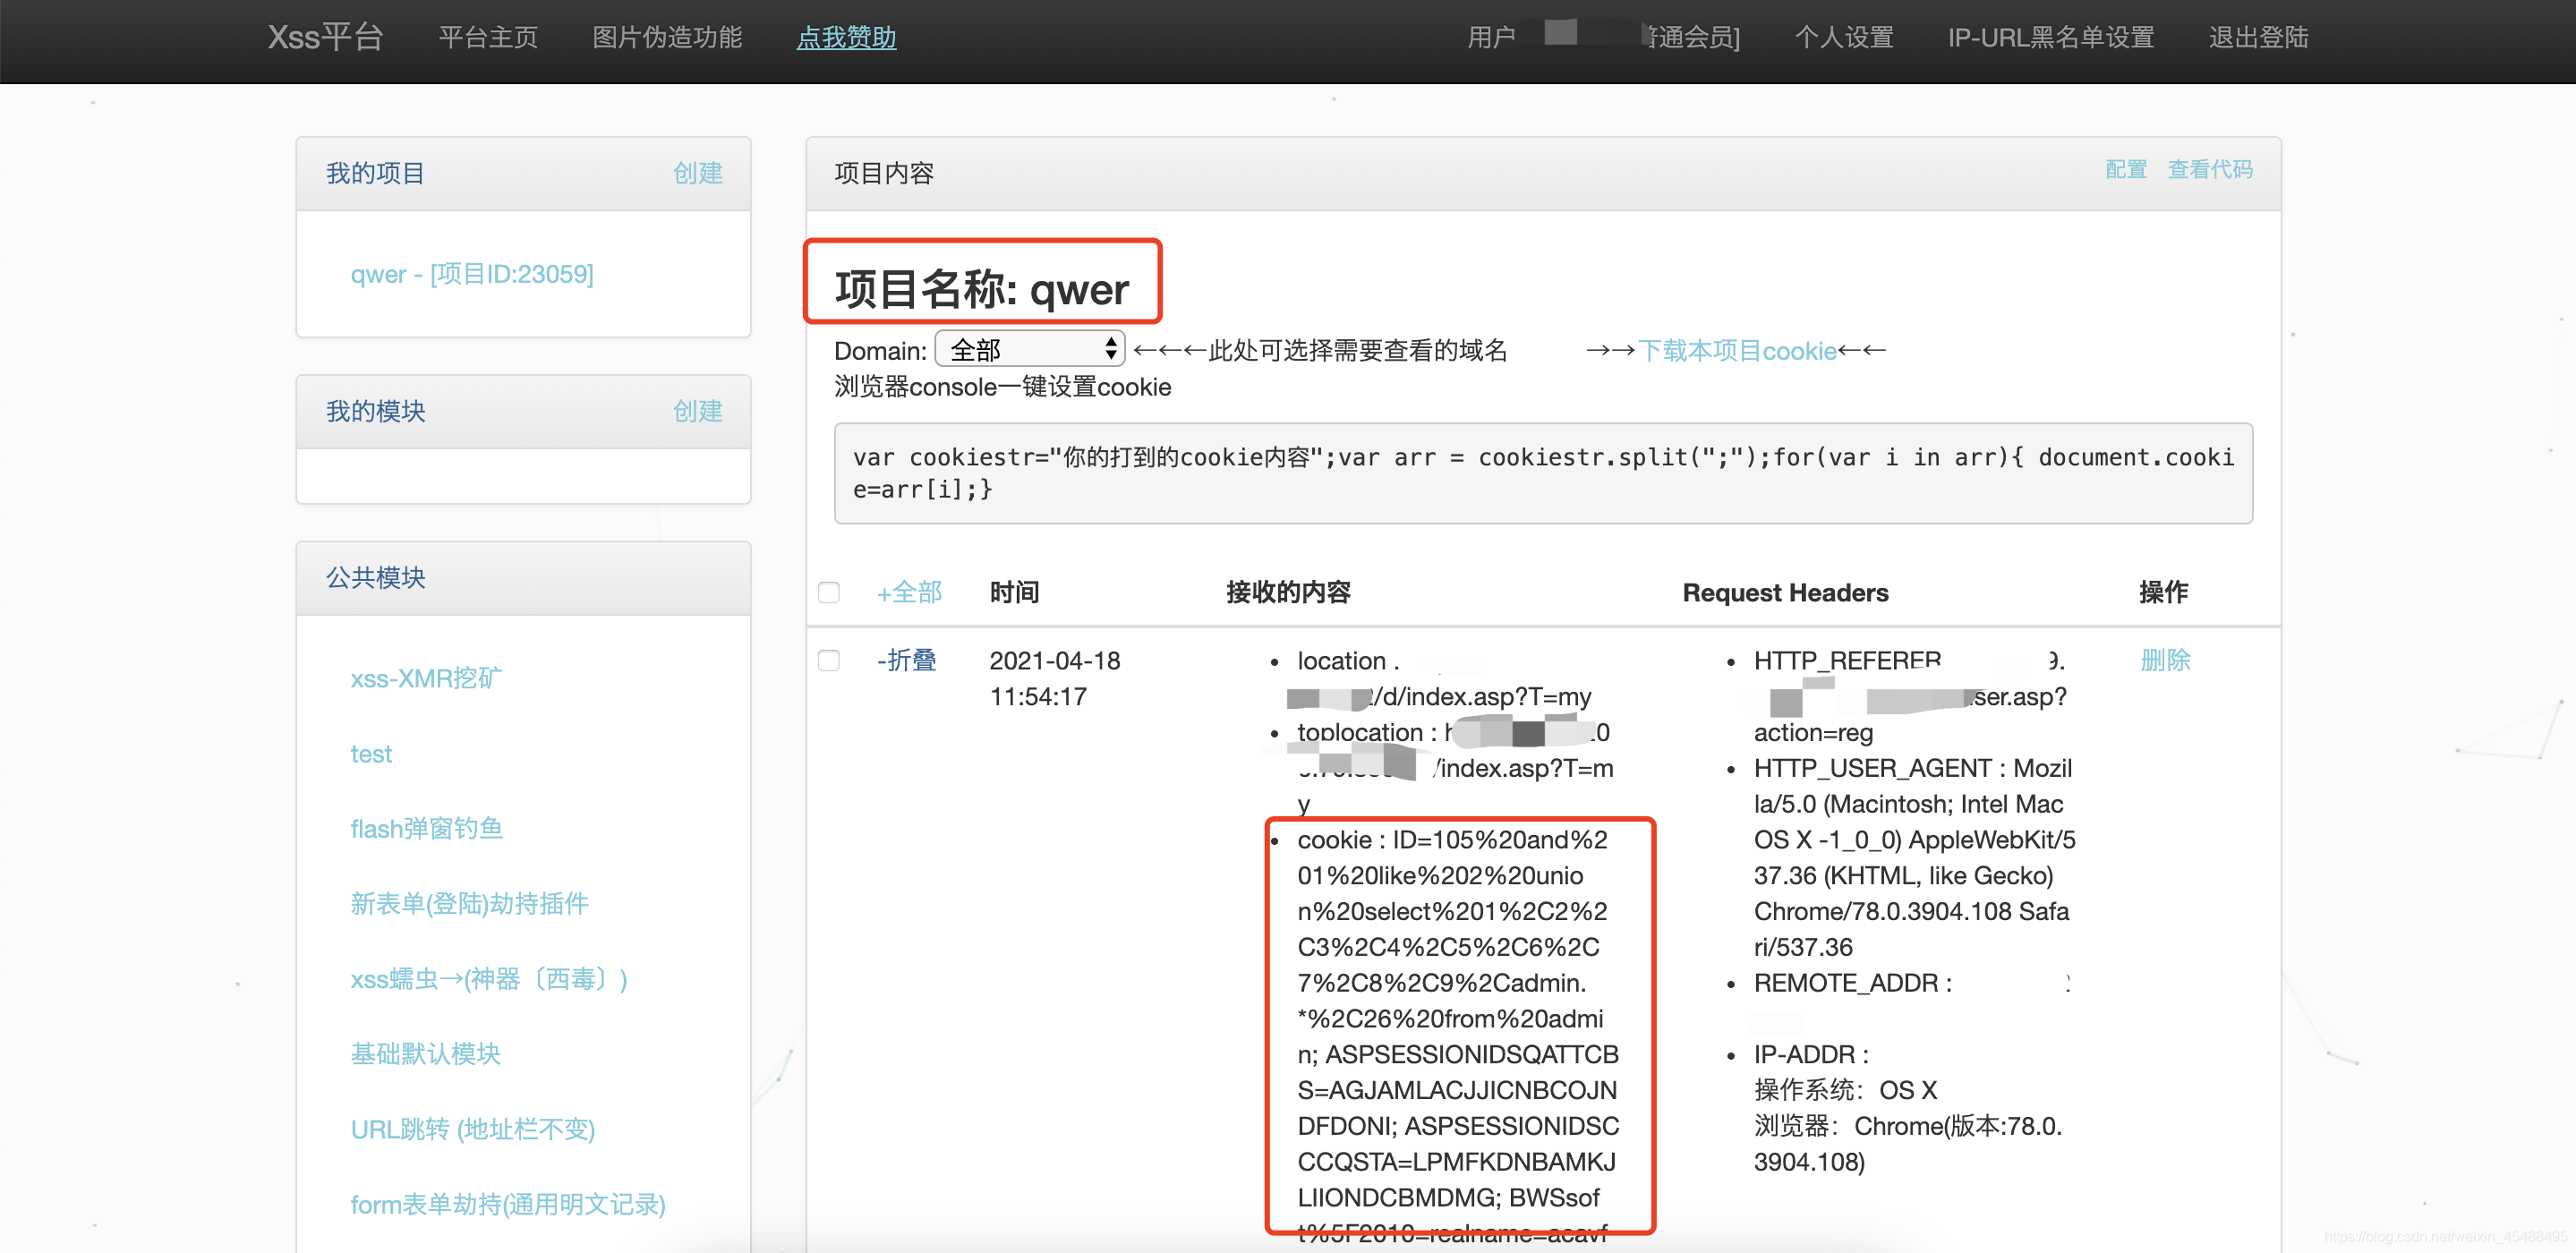Click the 浏览器console一键设置cookie text
This screenshot has height=1253, width=2576.
pyautogui.click(x=1003, y=387)
